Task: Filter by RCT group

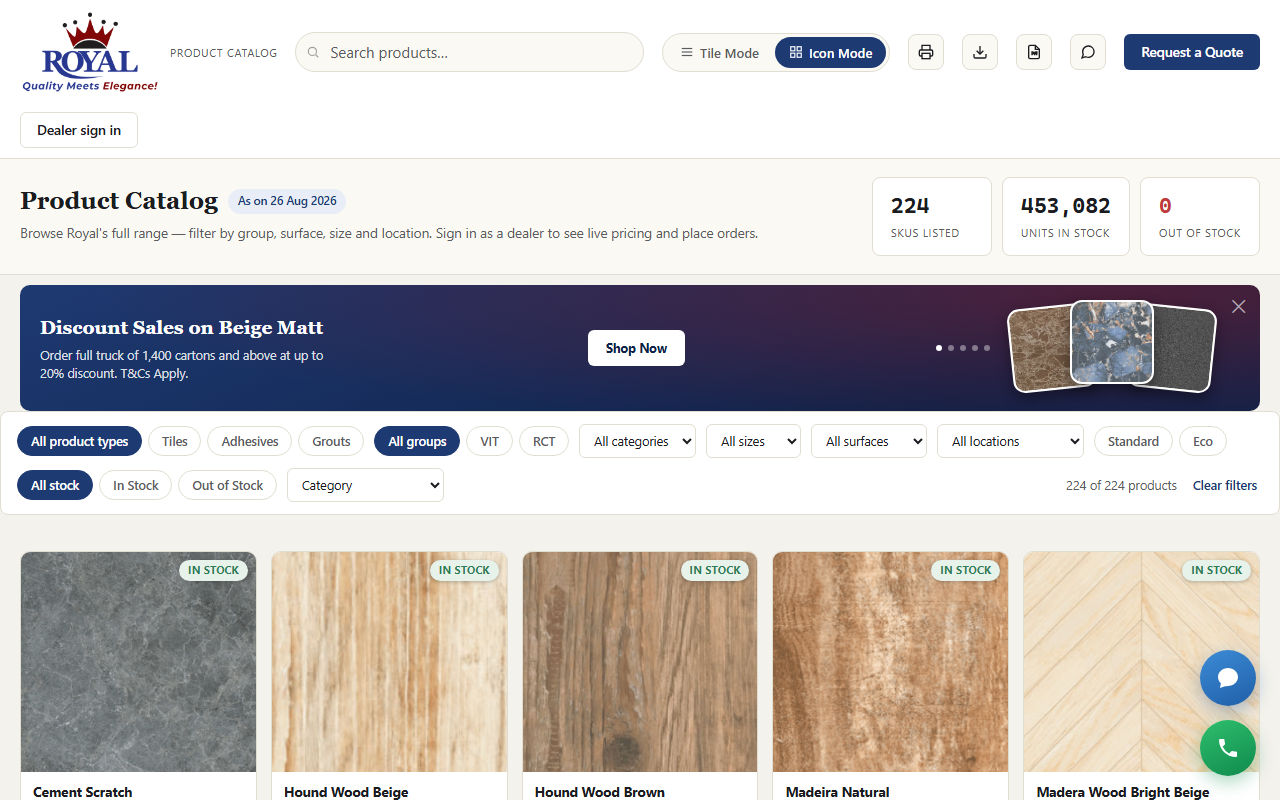Action: [x=544, y=441]
